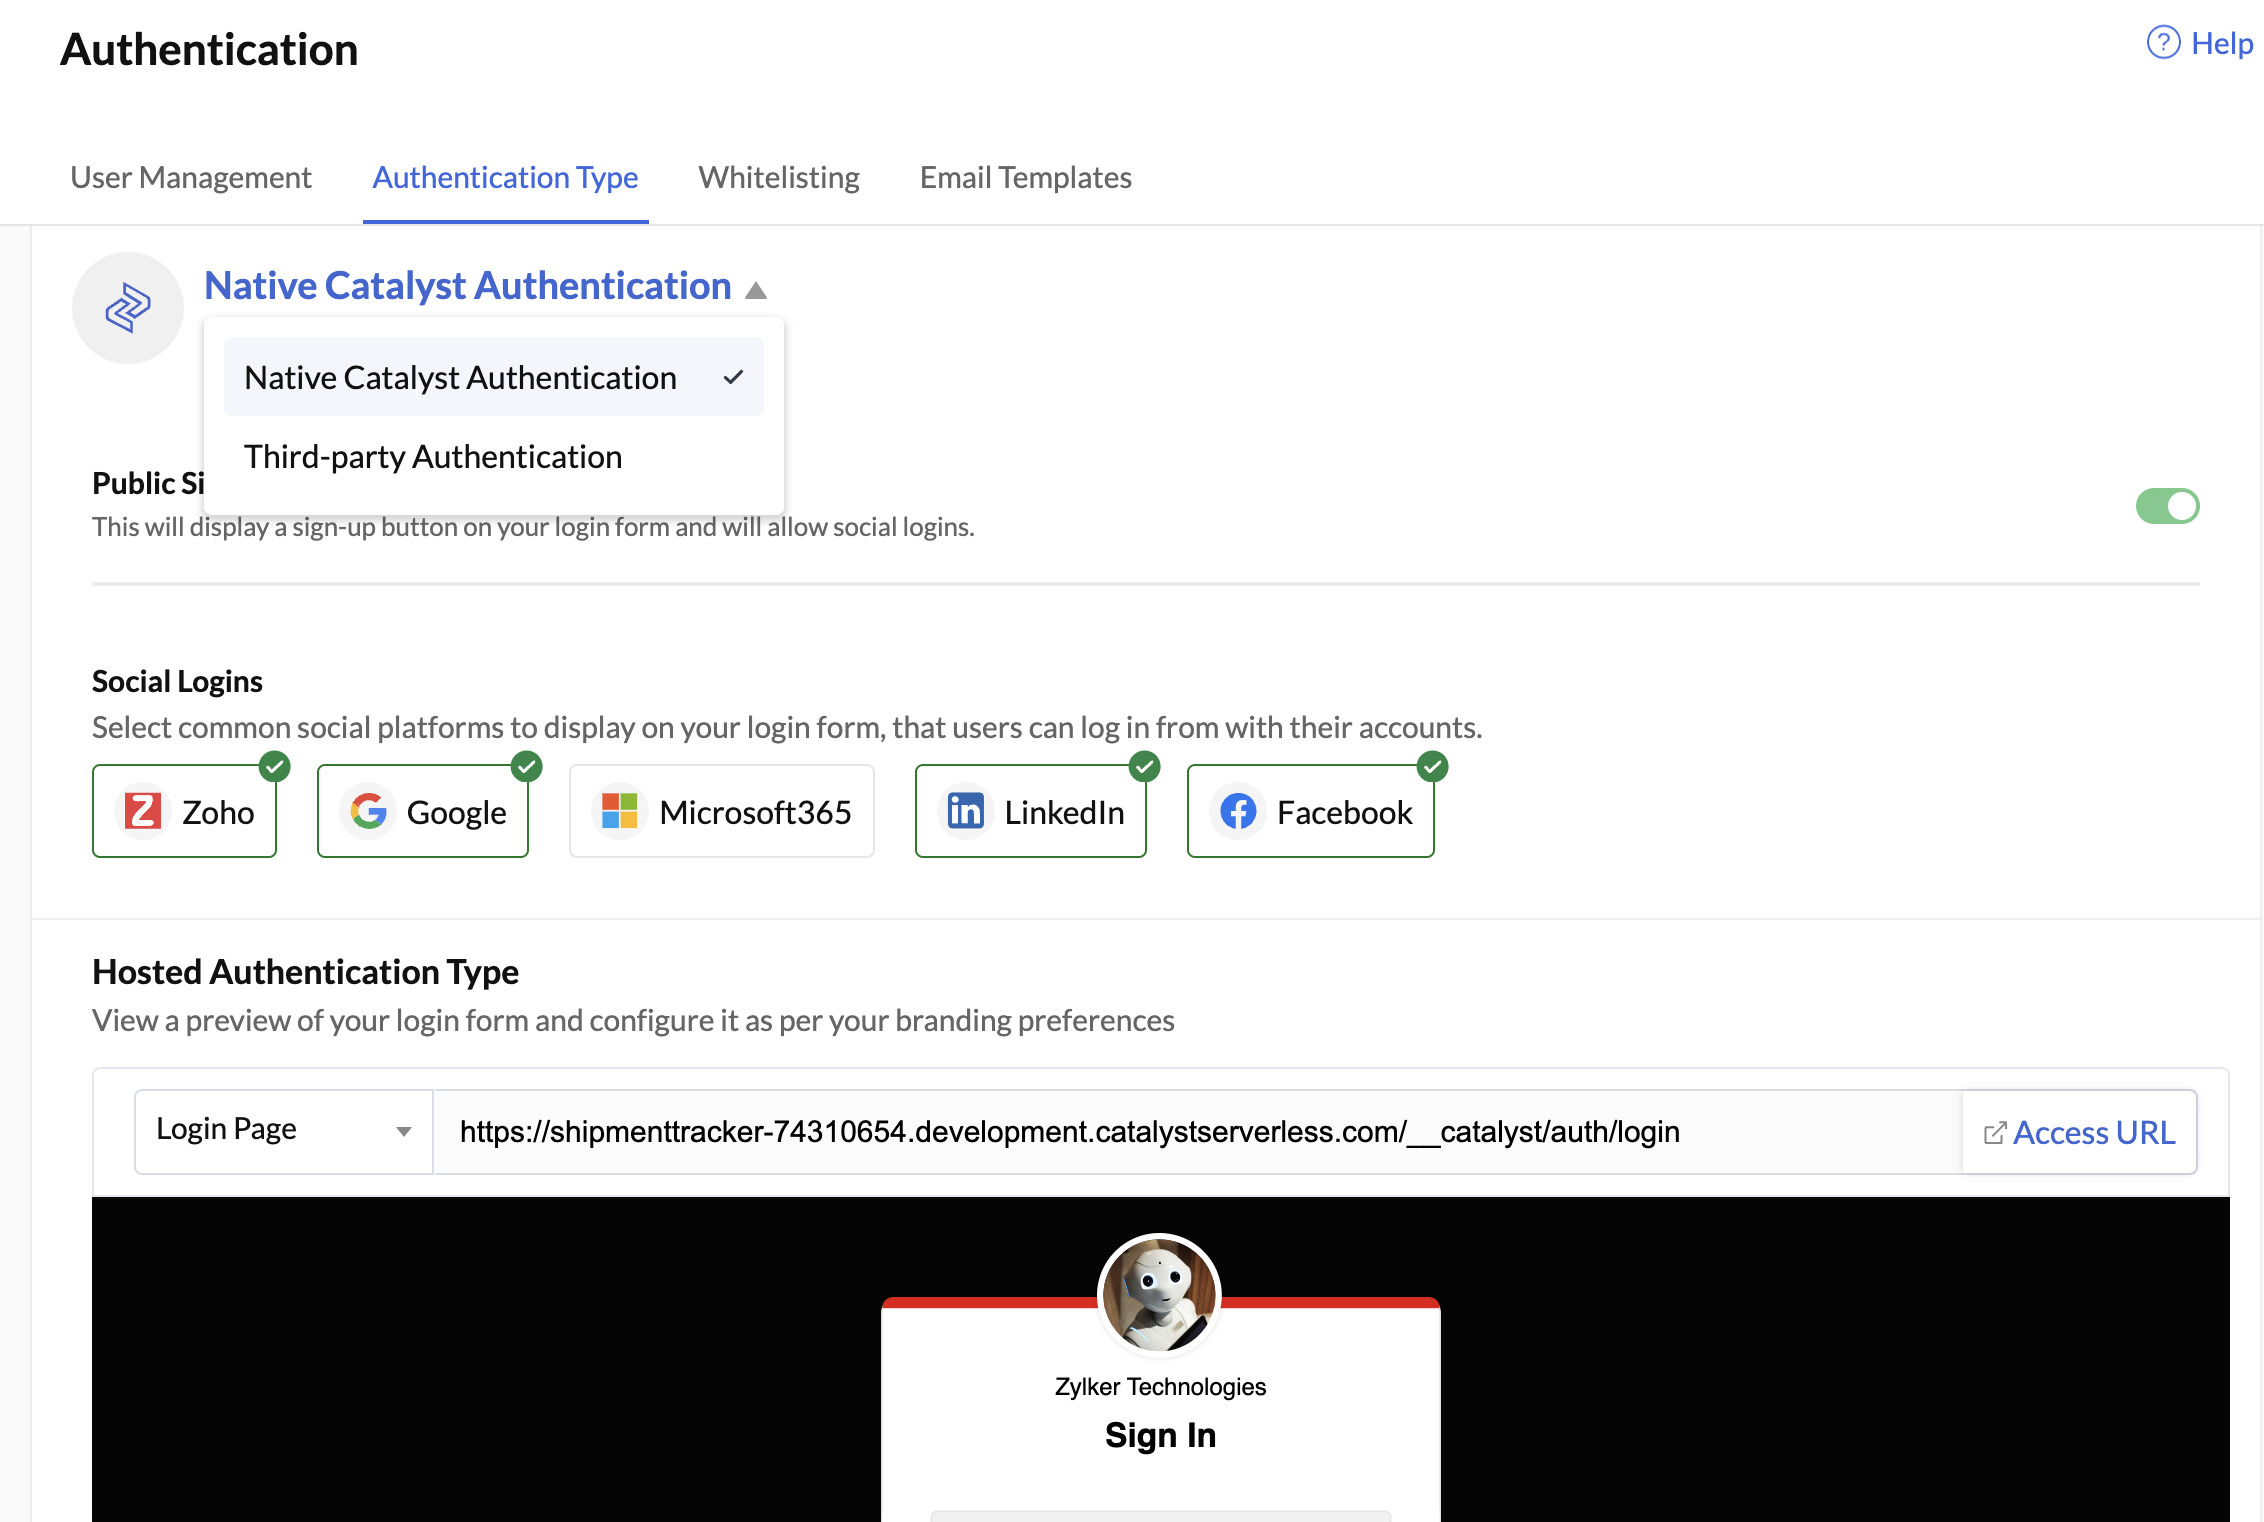Select Third-party Authentication from dropdown
The image size is (2264, 1522).
point(433,455)
